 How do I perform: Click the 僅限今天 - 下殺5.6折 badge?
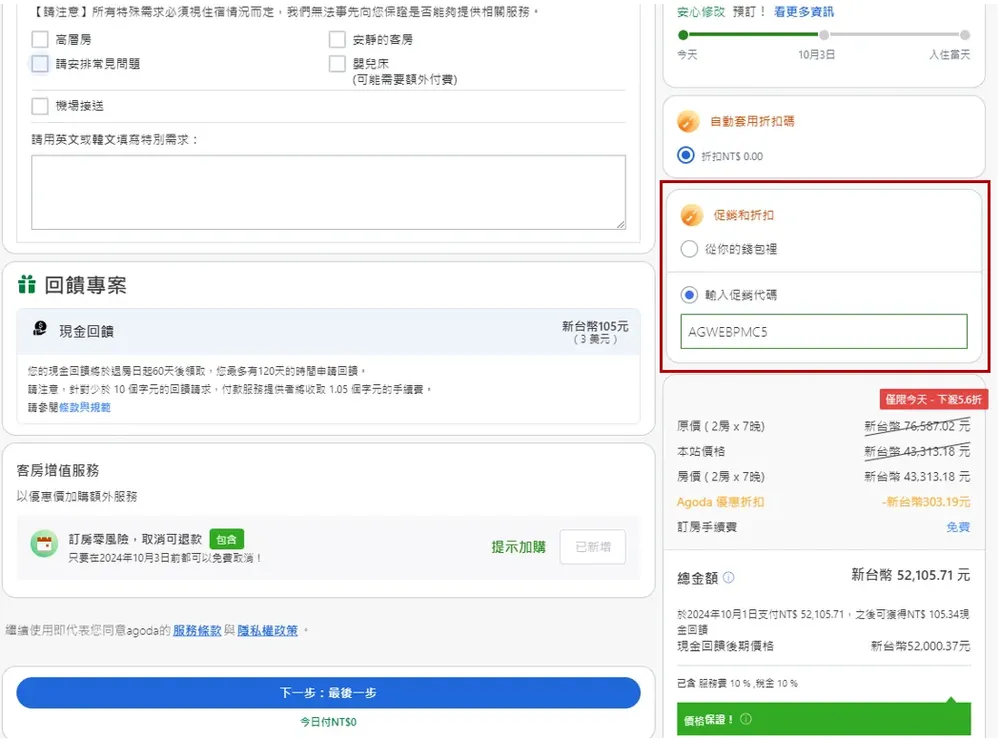click(934, 399)
